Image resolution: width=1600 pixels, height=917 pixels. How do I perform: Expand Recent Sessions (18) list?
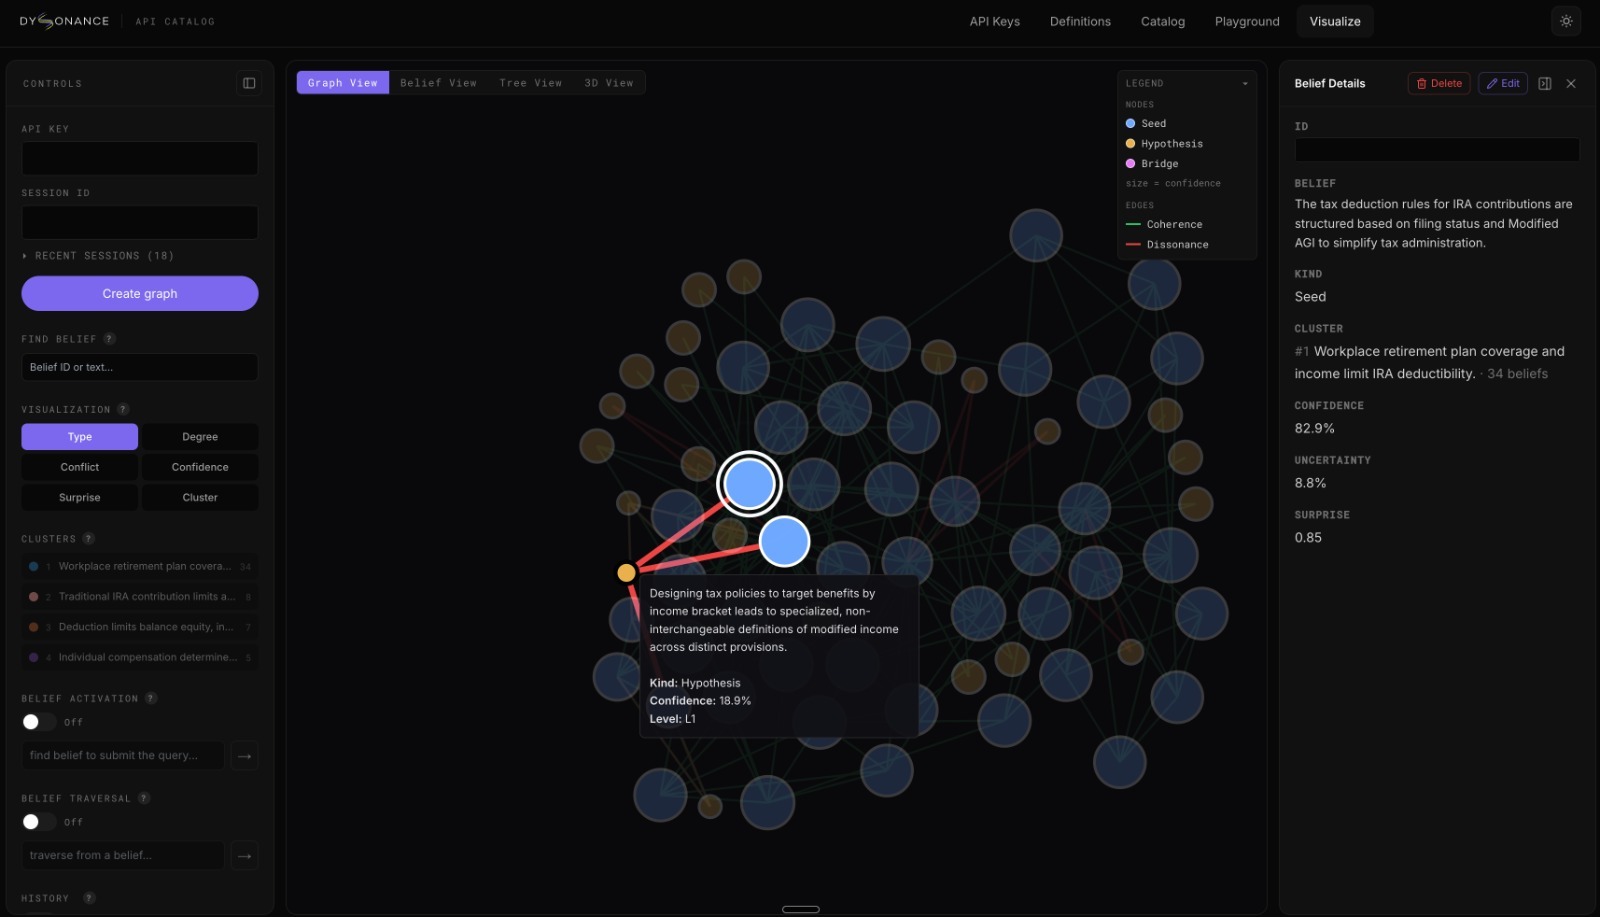pos(98,256)
